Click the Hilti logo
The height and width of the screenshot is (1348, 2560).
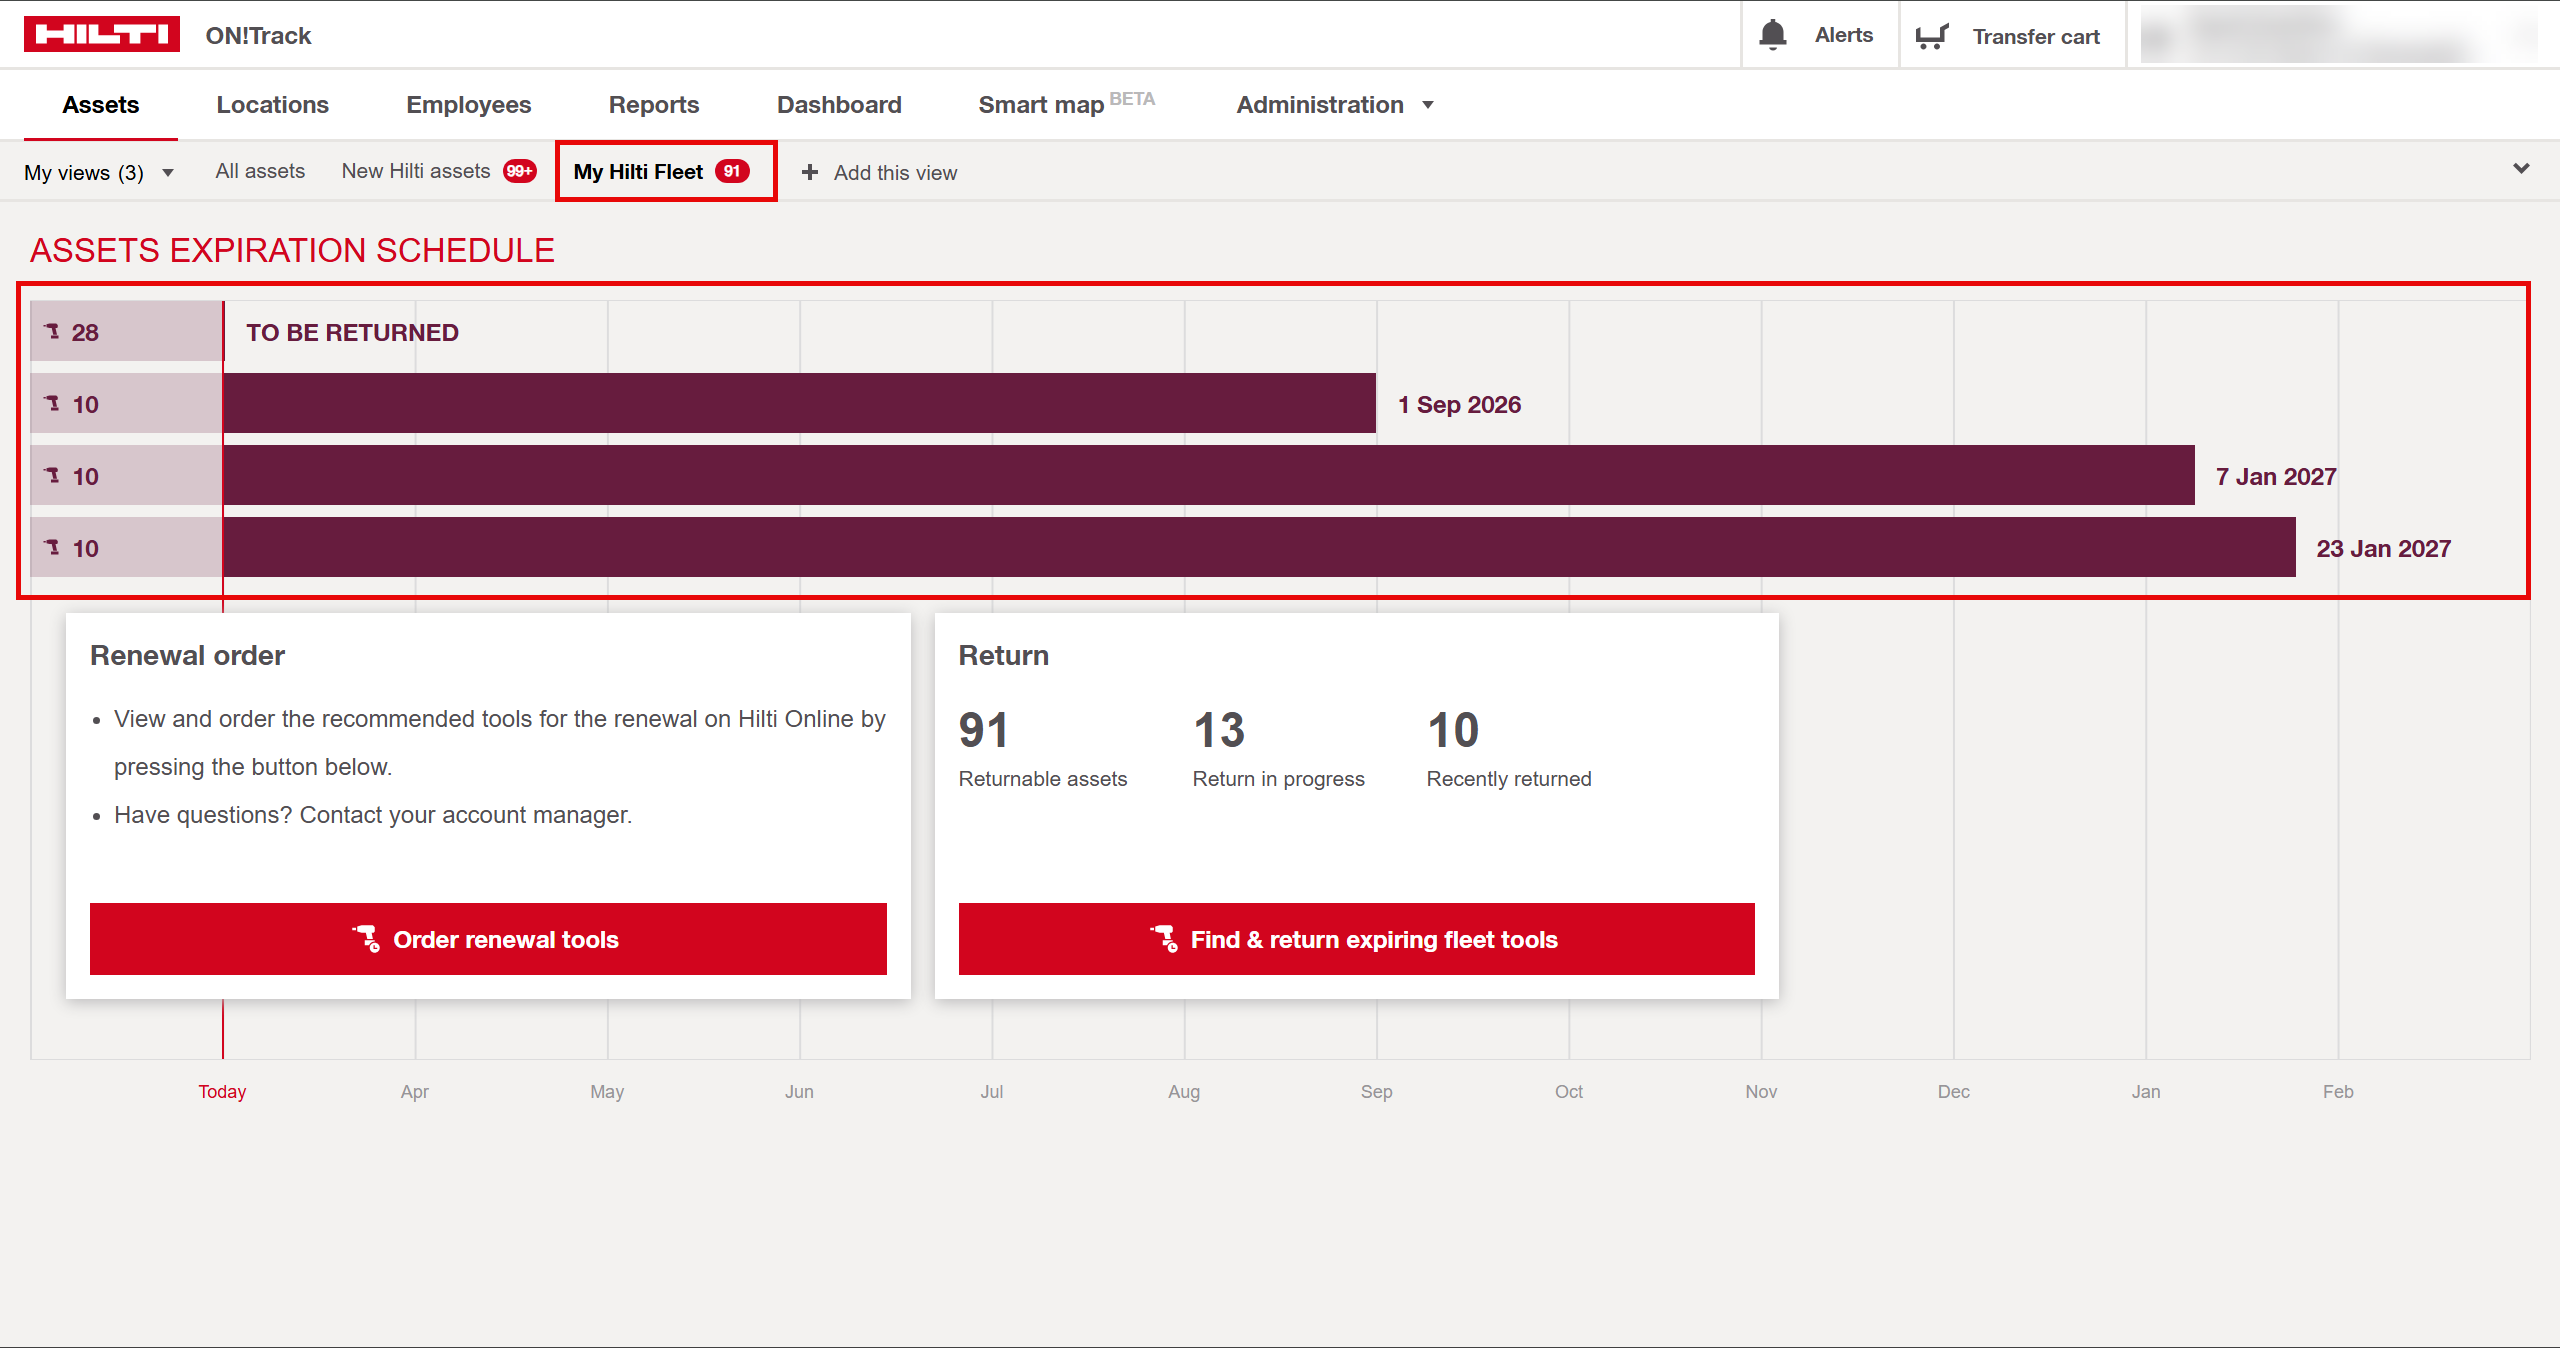101,34
